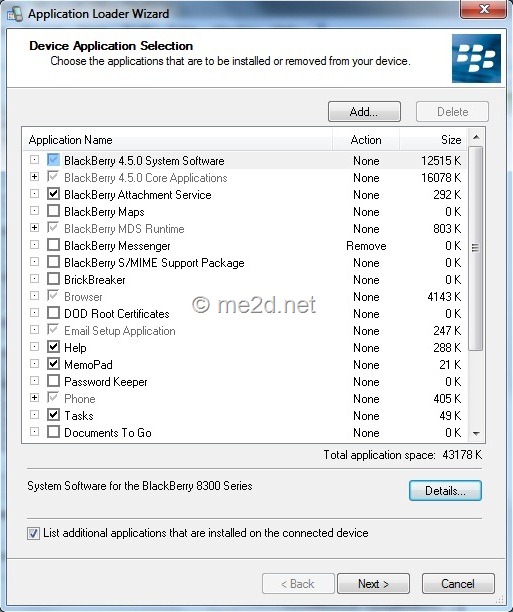The image size is (513, 612).
Task: Select the BlackBerry Messenger row text
Action: click(117, 246)
